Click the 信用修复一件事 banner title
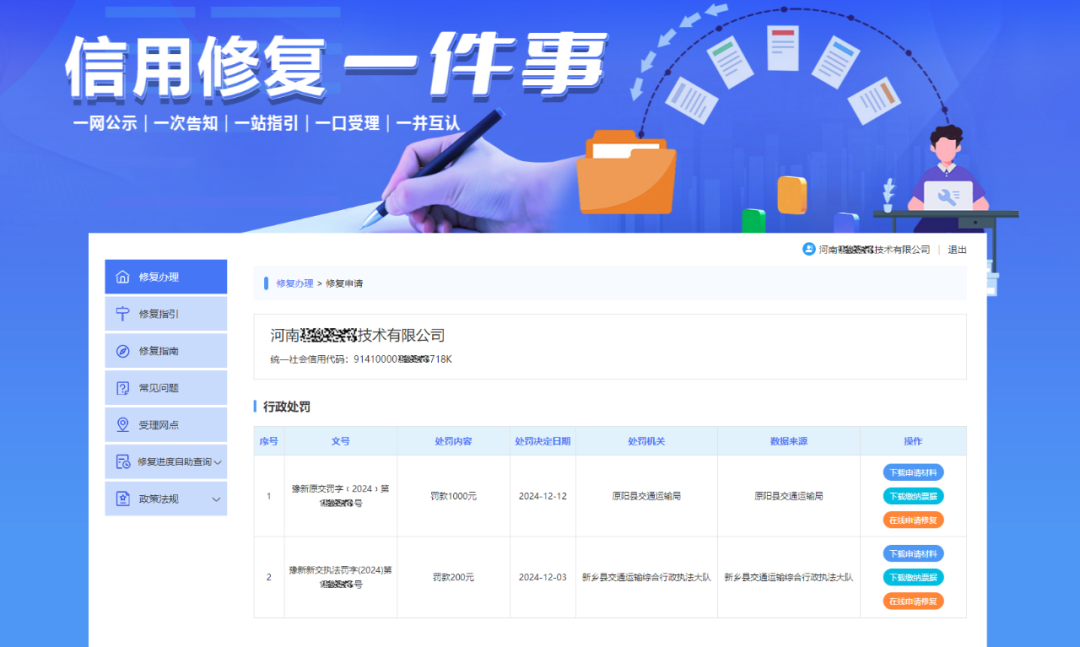 (336, 65)
